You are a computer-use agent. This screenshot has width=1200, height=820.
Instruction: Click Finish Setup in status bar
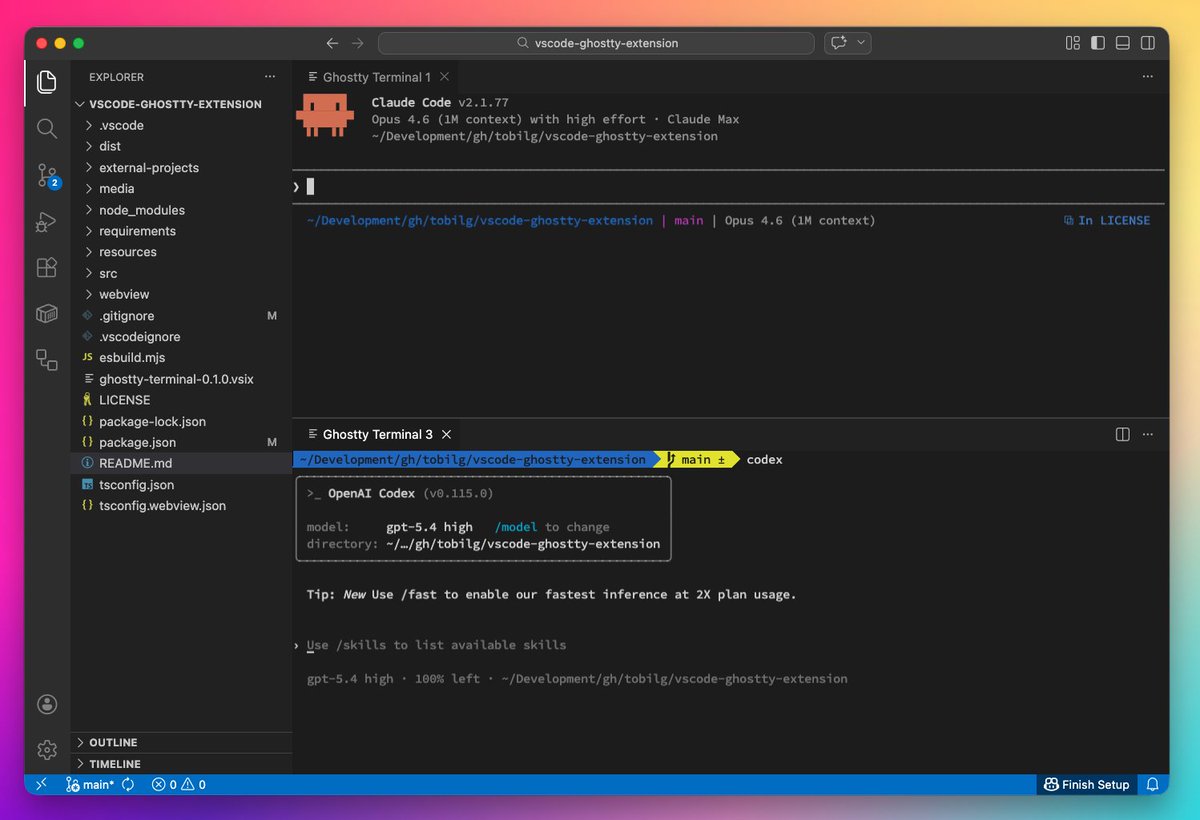click(x=1087, y=785)
